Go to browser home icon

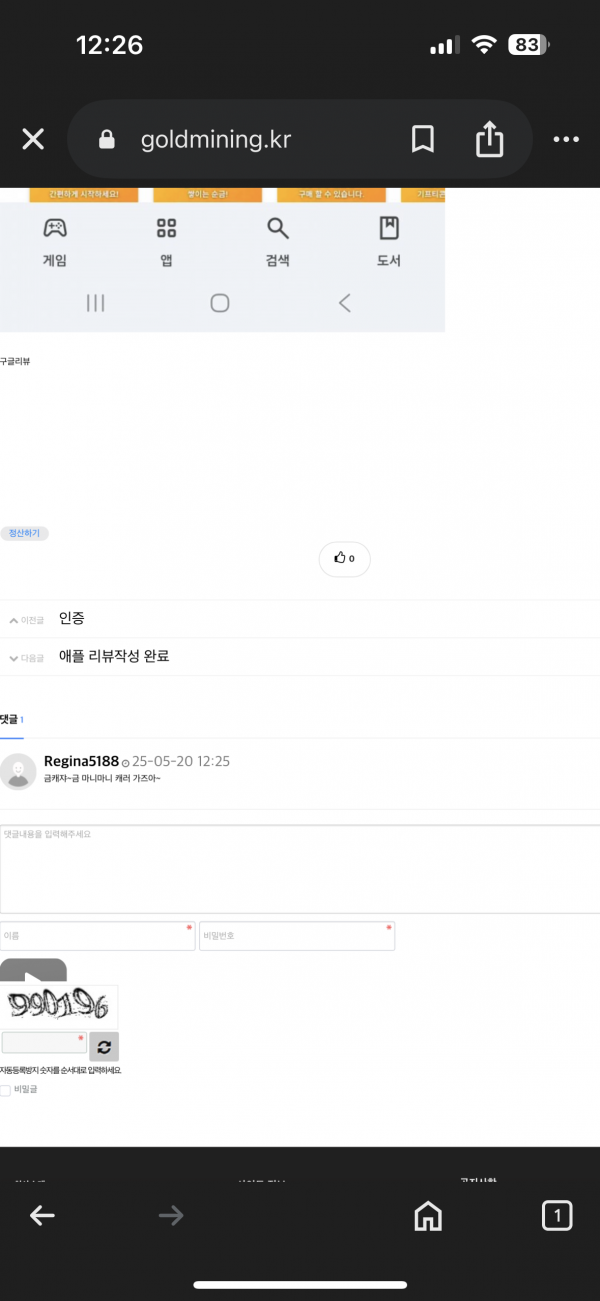pyautogui.click(x=428, y=1215)
